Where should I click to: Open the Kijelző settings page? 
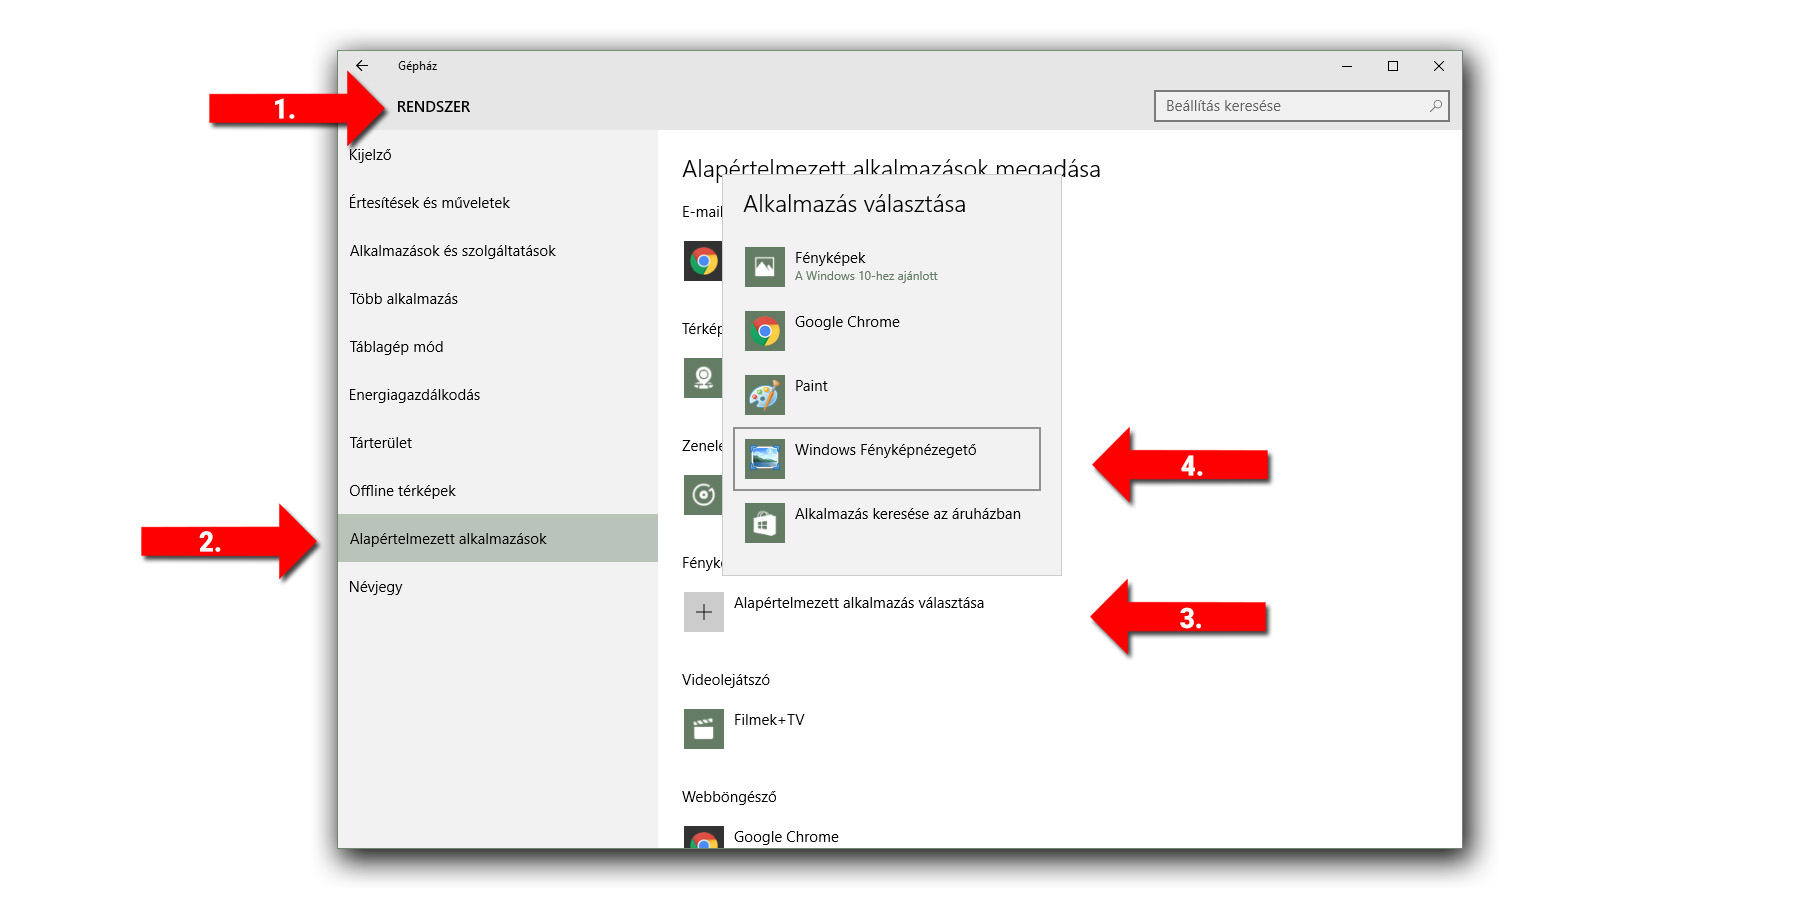pos(370,155)
